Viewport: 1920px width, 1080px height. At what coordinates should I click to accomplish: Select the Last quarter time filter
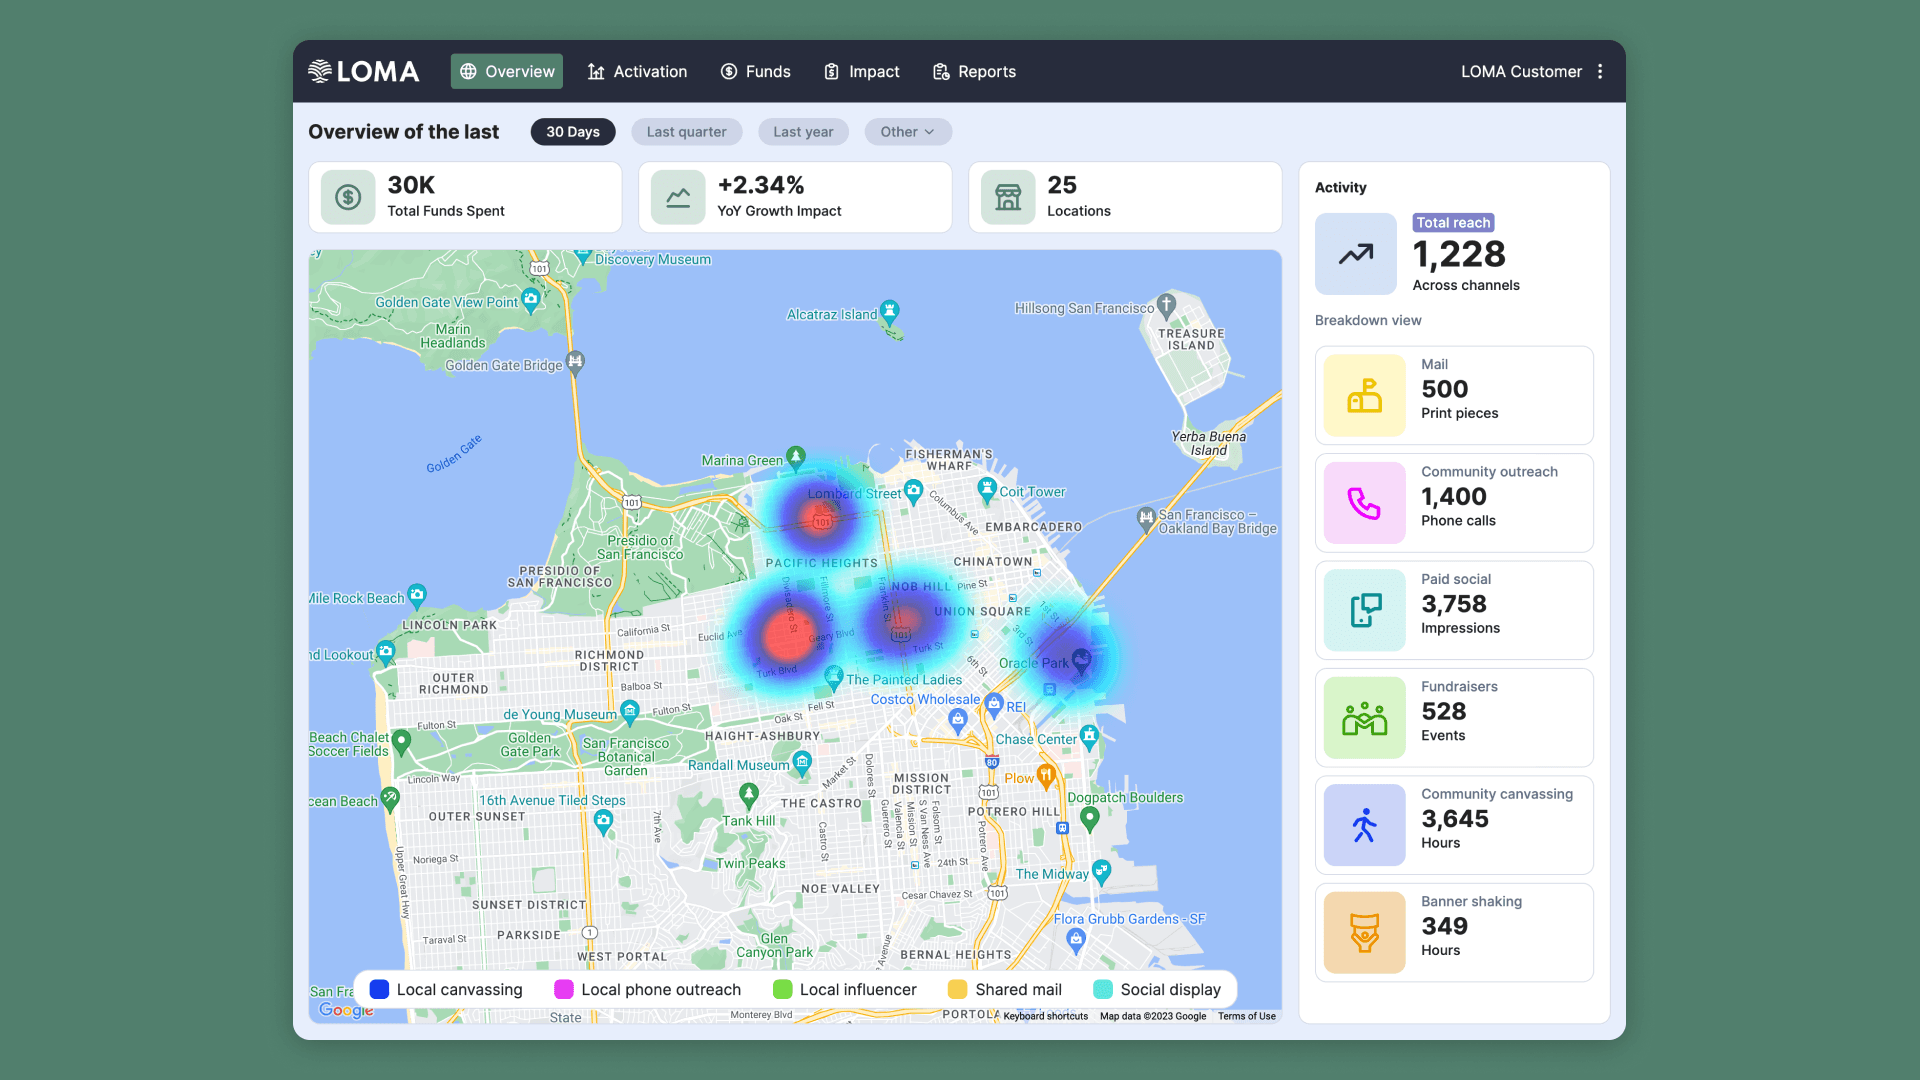pyautogui.click(x=686, y=132)
